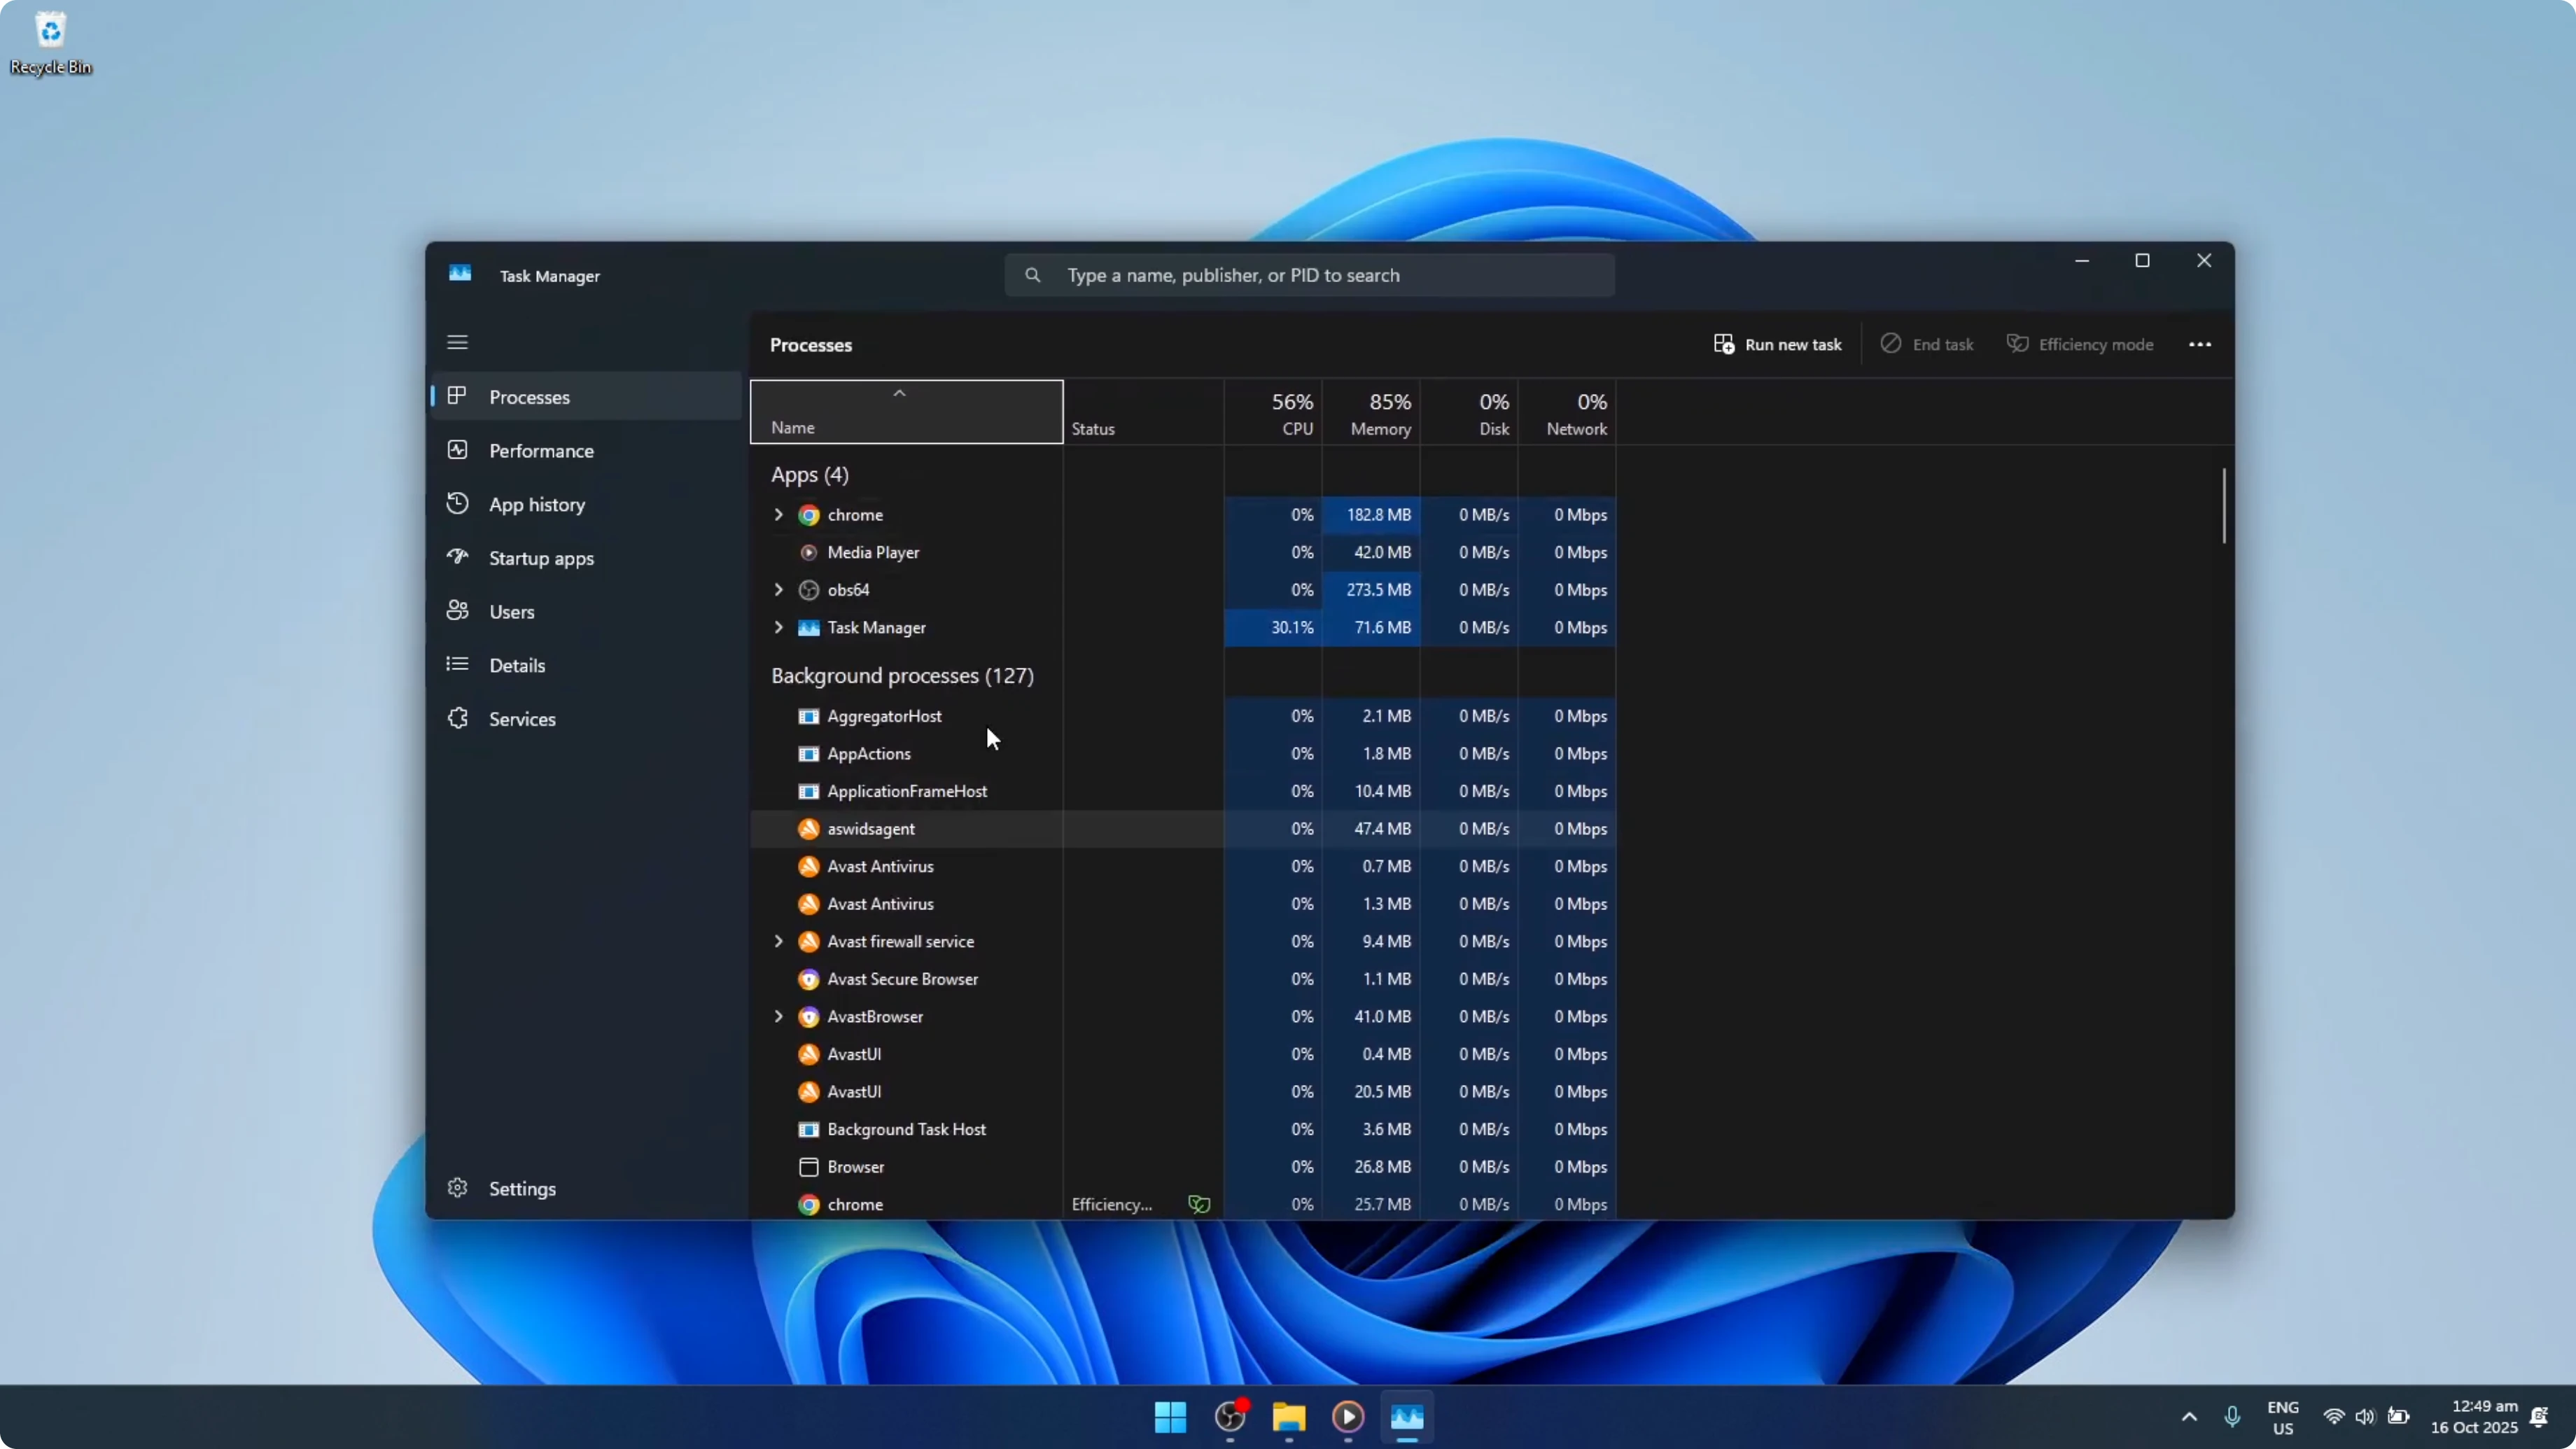The width and height of the screenshot is (2576, 1449).
Task: Open File Explorer from the taskbar
Action: tap(1289, 1417)
